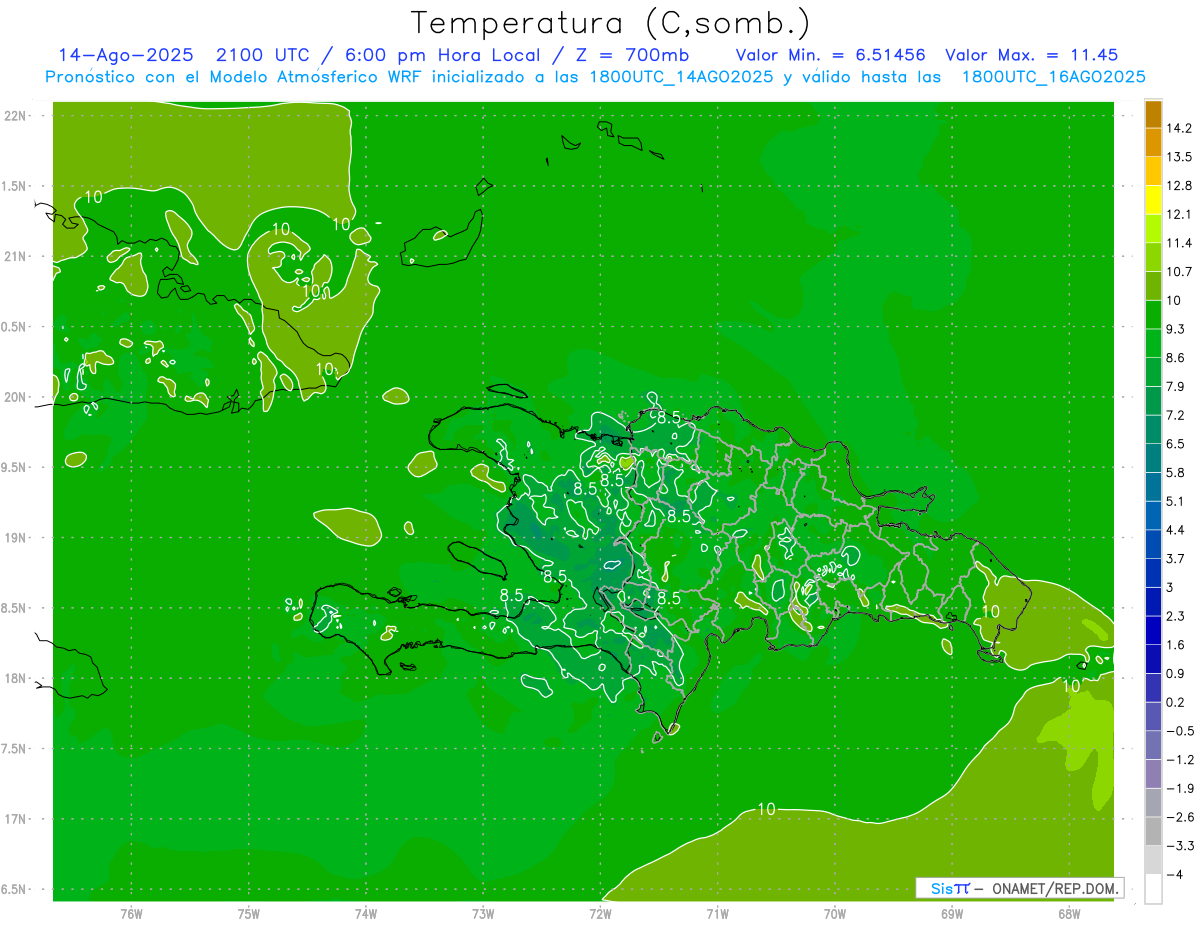
Task: Click the "13.5" color bar value
Action: tap(1179, 157)
